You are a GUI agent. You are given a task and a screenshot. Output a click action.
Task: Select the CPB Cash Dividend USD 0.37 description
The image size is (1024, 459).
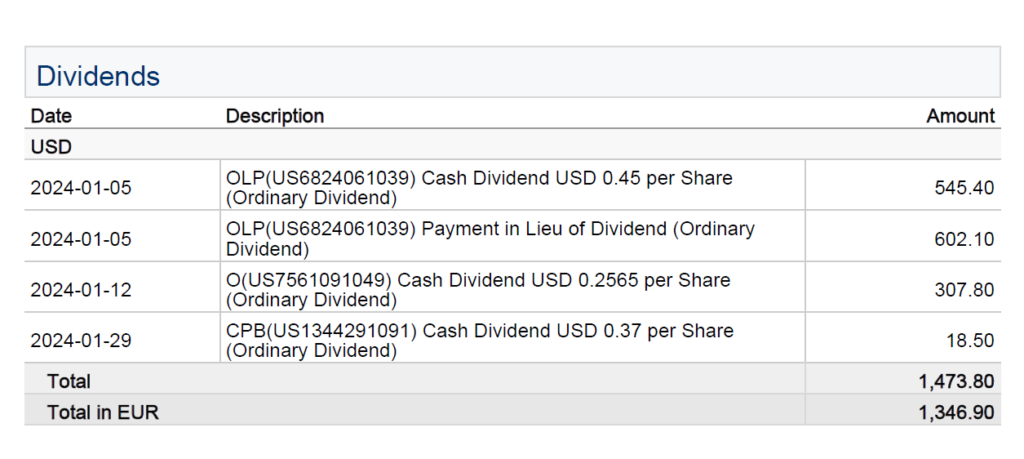click(x=479, y=340)
